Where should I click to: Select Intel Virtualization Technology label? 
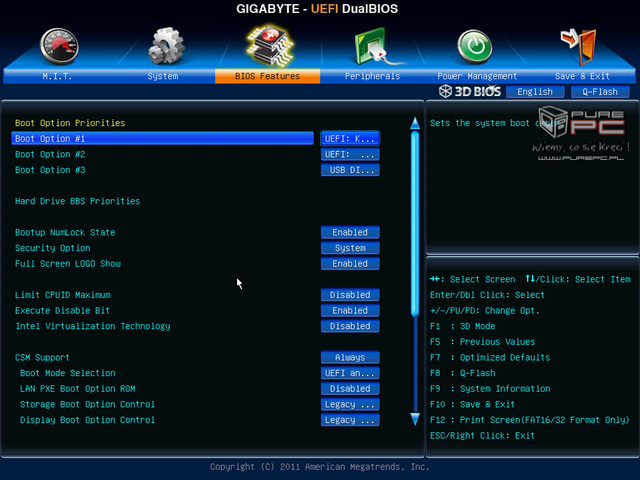click(93, 326)
